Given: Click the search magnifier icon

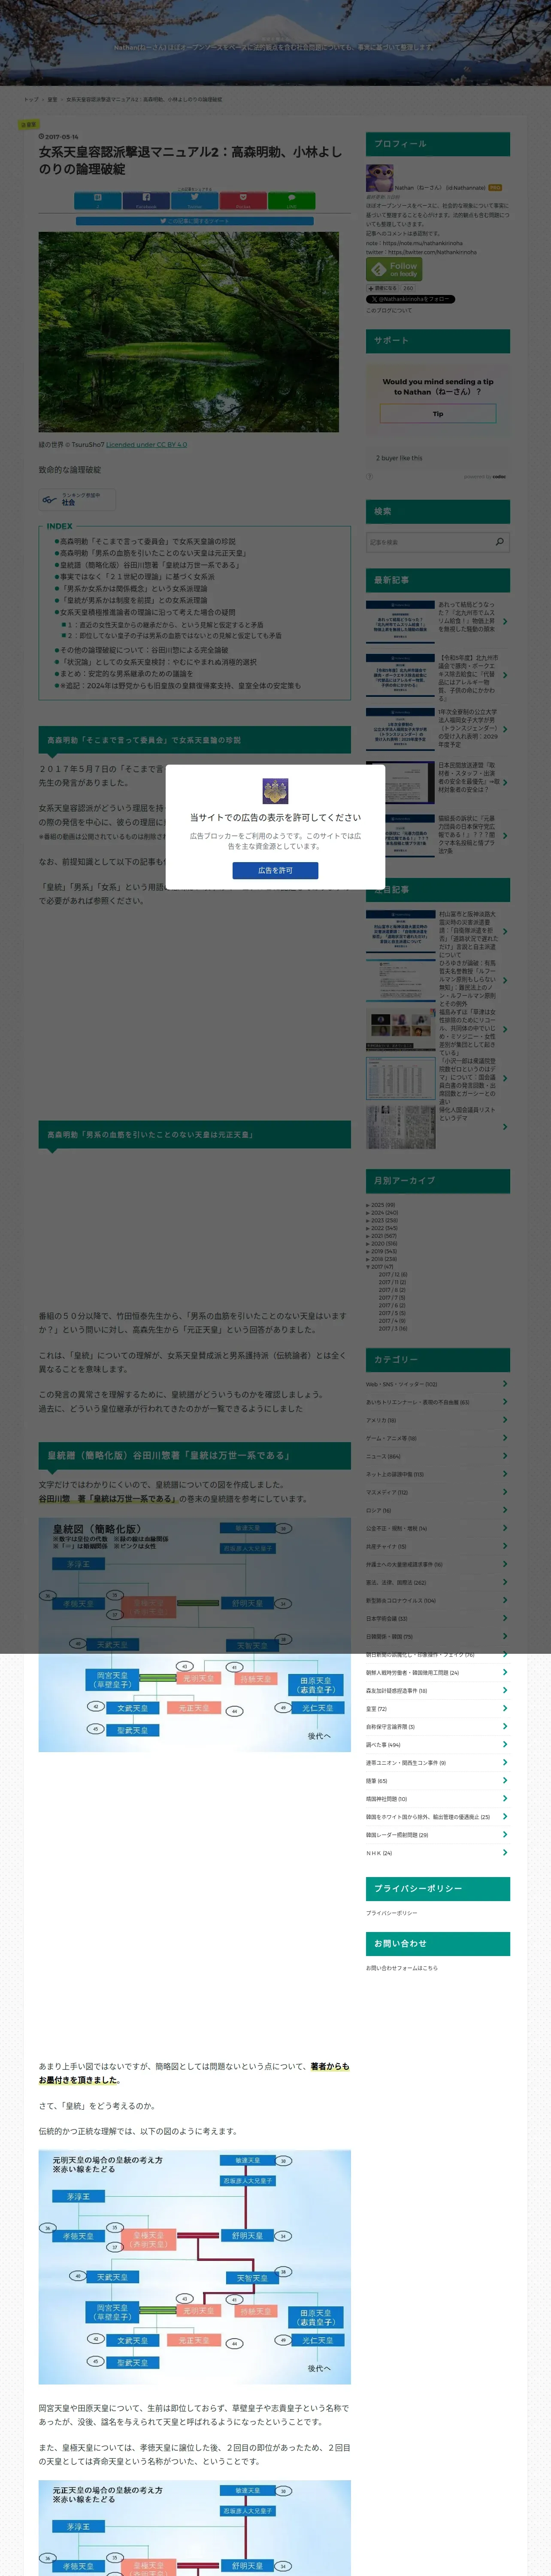Looking at the screenshot, I should tap(500, 541).
